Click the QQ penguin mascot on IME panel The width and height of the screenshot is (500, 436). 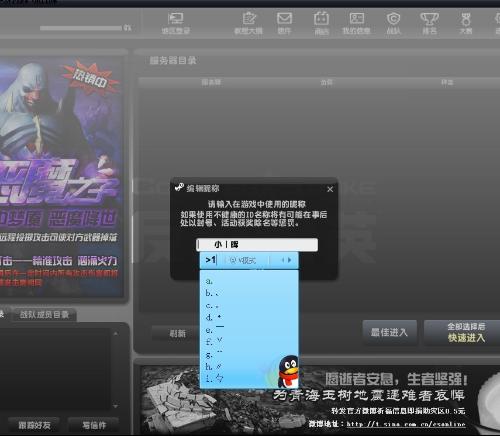point(288,372)
